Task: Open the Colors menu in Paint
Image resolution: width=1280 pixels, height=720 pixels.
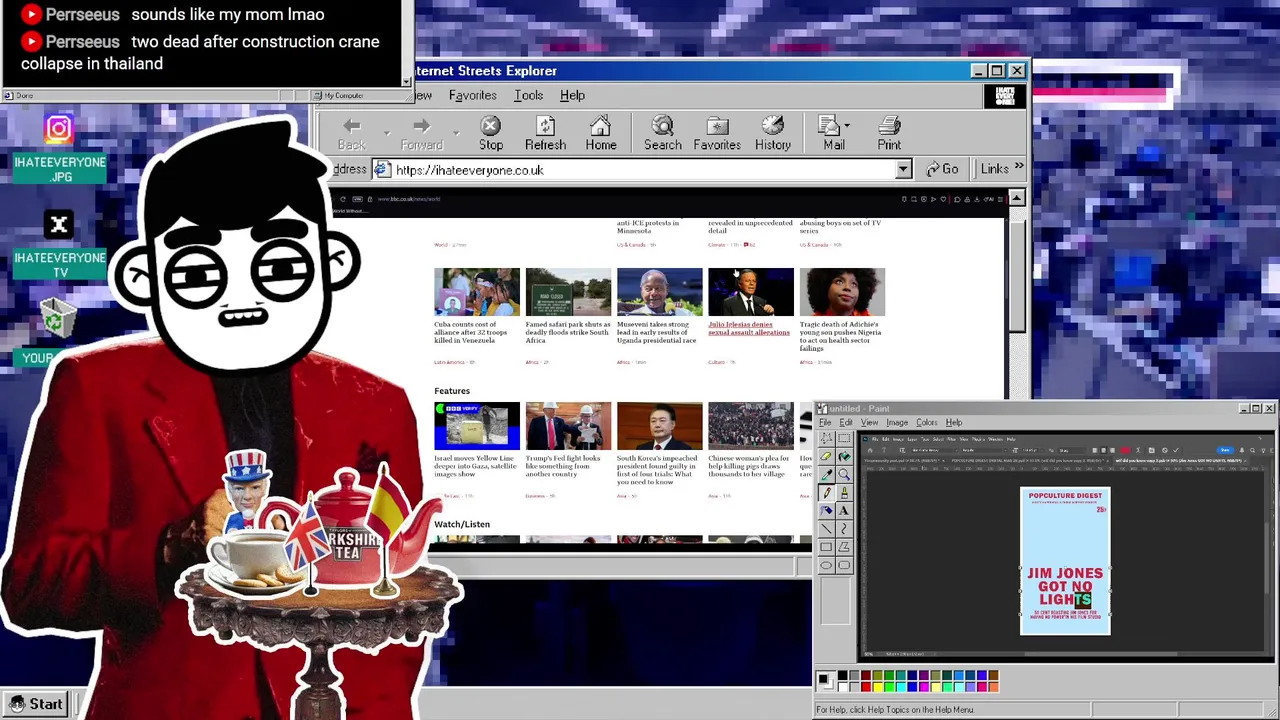Action: point(927,422)
